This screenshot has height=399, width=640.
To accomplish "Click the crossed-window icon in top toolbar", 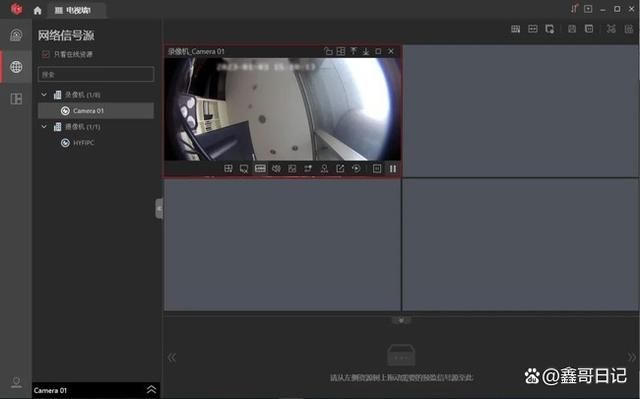I will [x=611, y=29].
